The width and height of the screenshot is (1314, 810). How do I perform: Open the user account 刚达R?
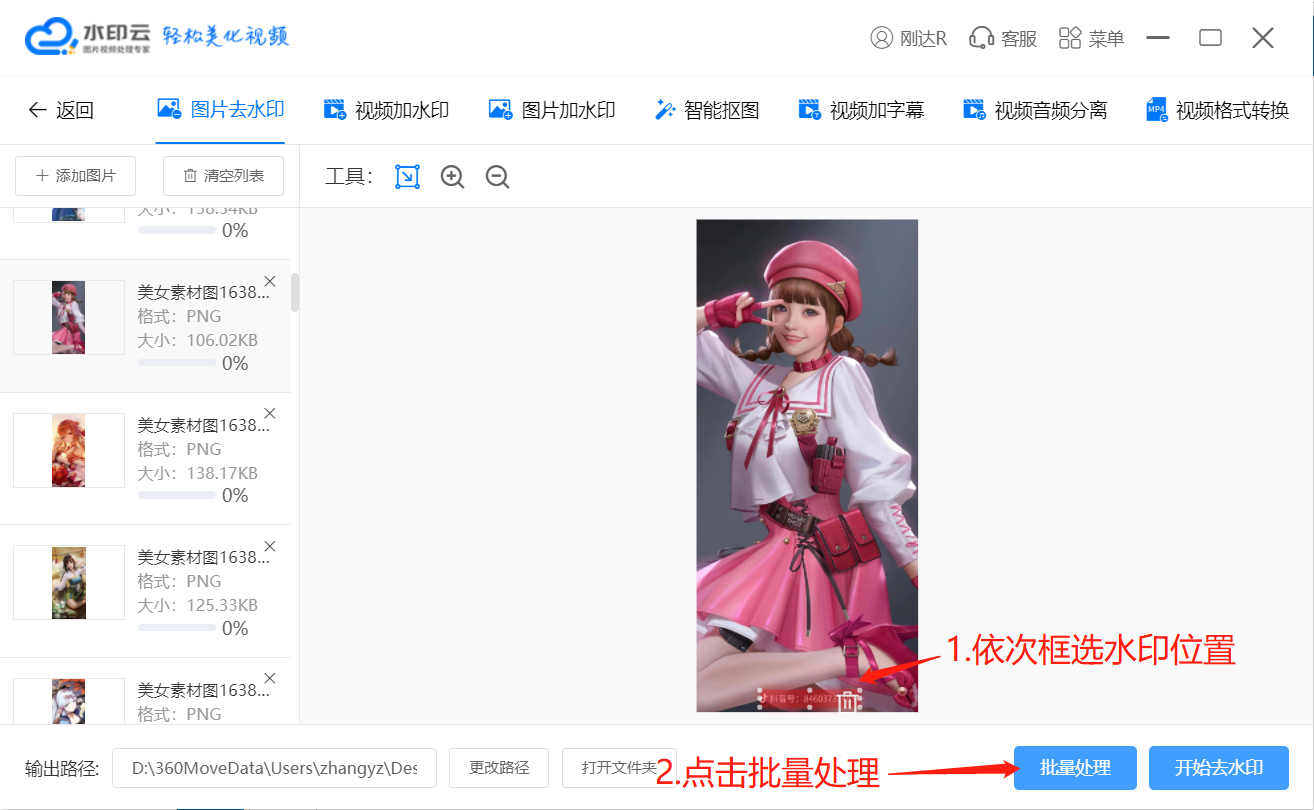pos(908,38)
